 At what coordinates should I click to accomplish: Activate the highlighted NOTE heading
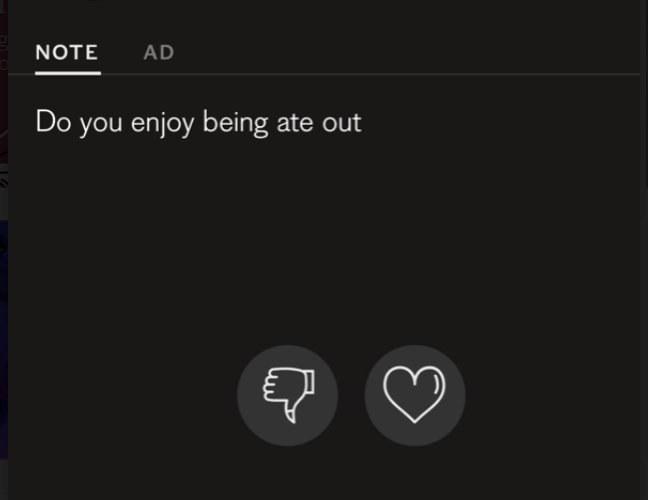pyautogui.click(x=67, y=52)
